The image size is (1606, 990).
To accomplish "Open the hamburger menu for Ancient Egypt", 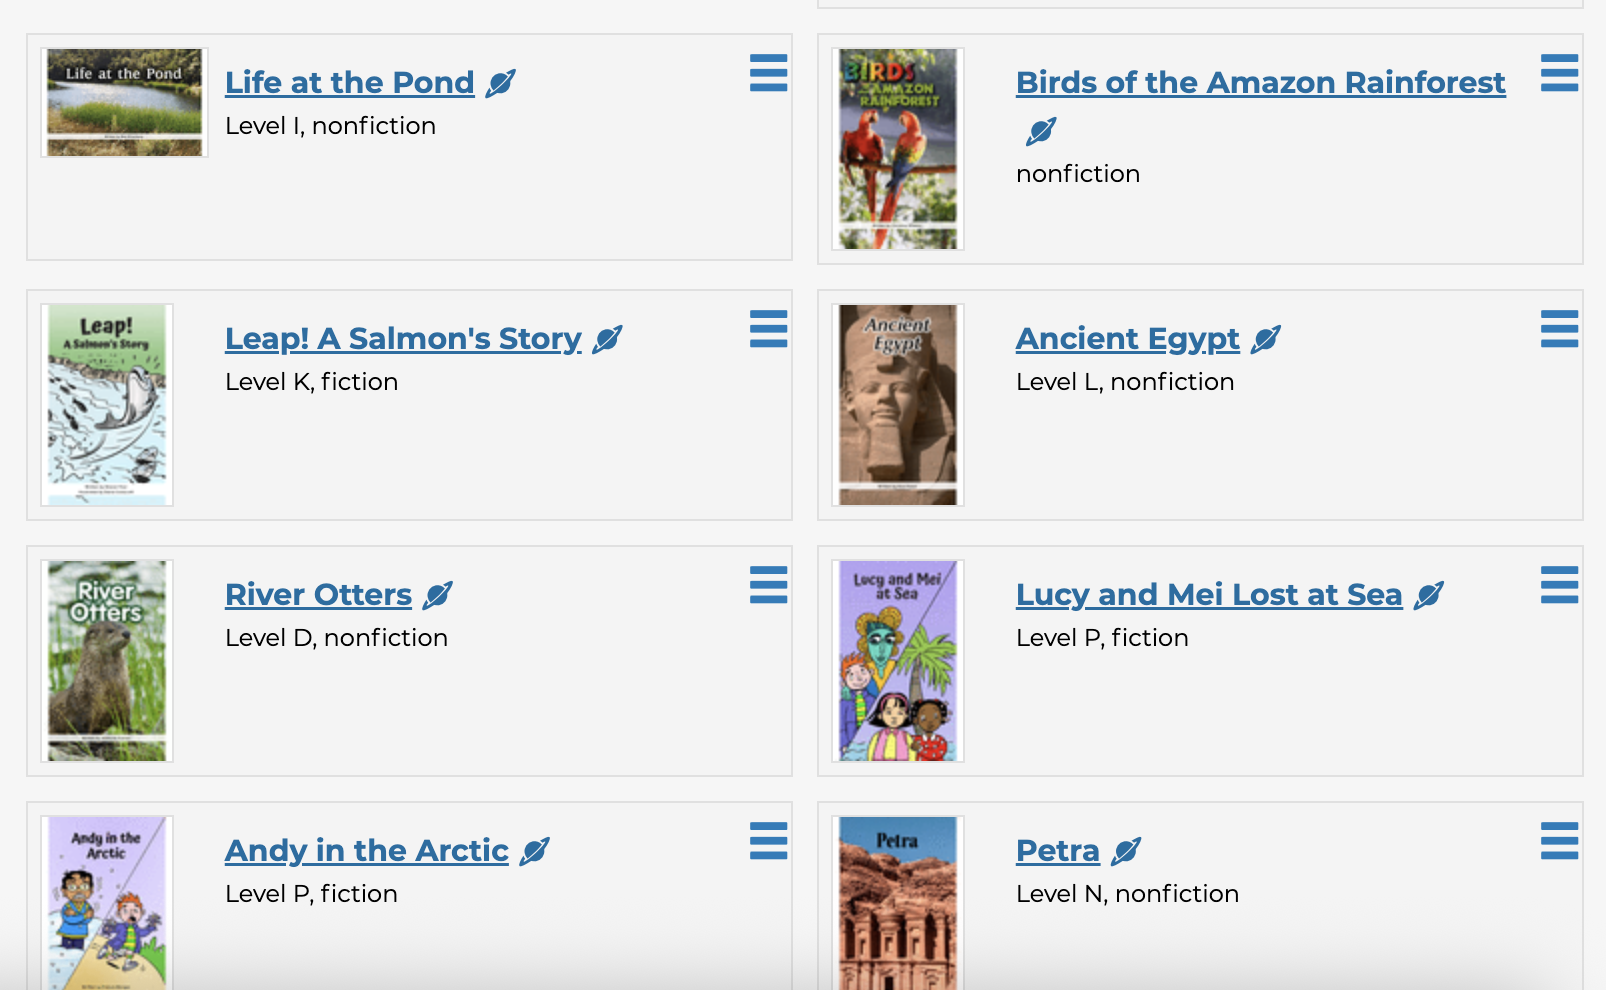I will pyautogui.click(x=1559, y=329).
